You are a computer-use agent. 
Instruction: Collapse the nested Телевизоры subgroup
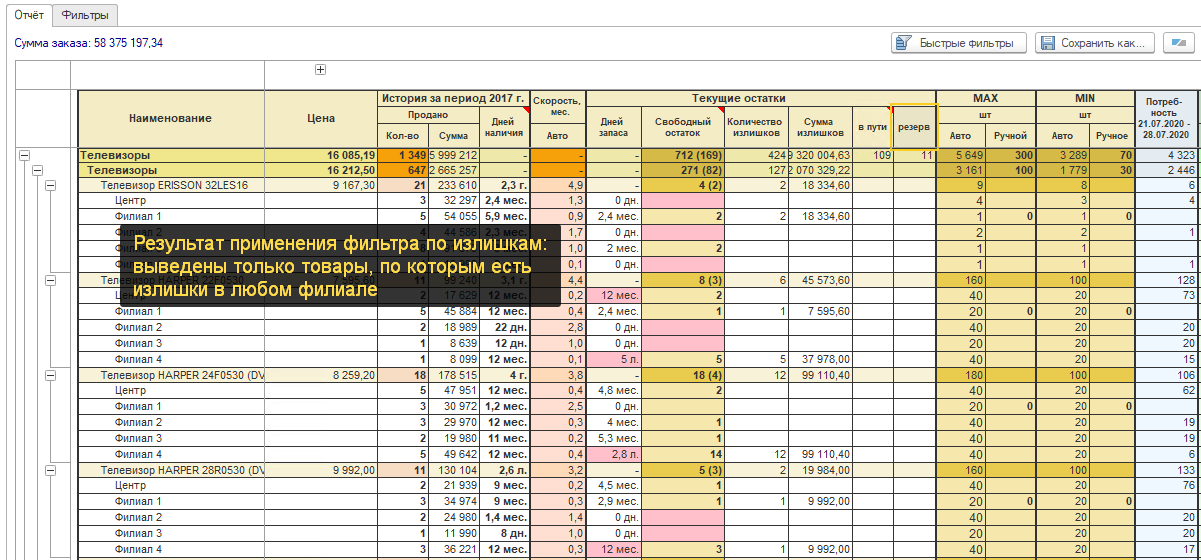coord(37,171)
